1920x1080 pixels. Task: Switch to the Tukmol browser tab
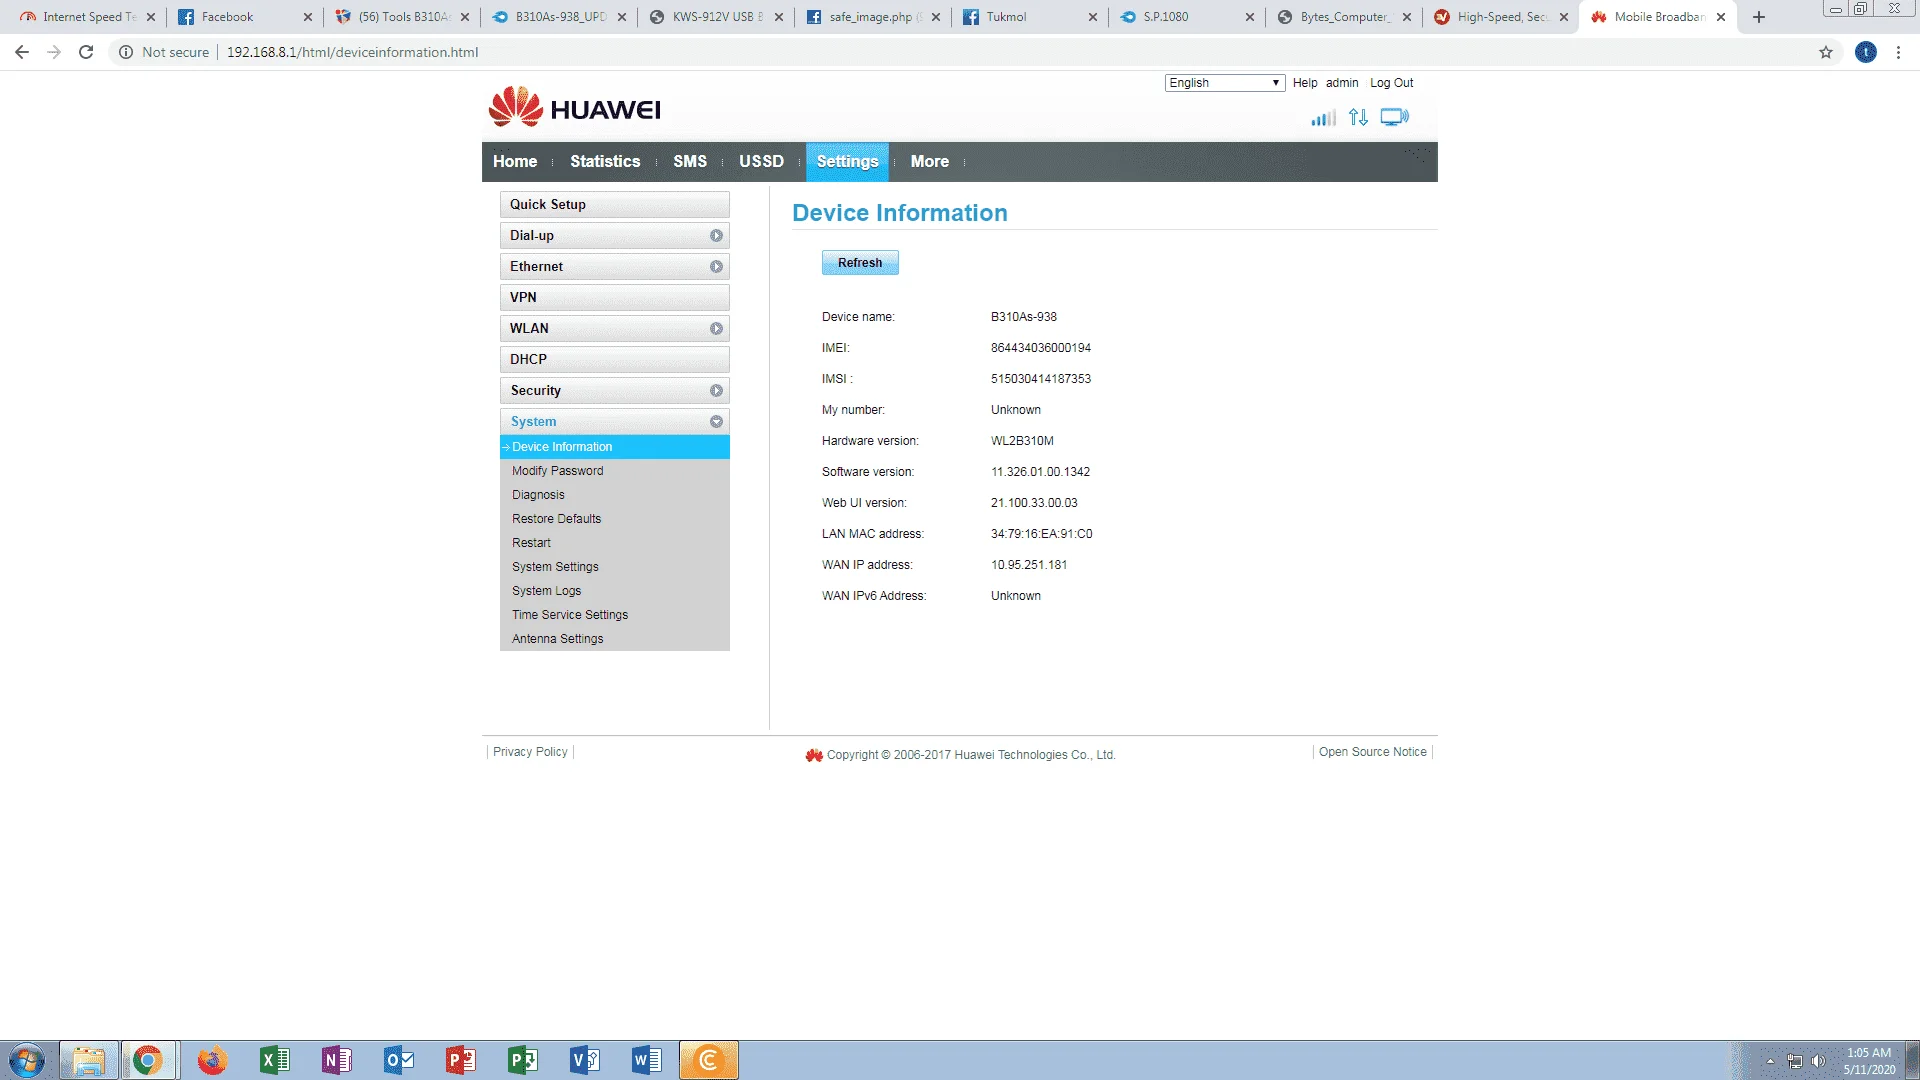[x=1029, y=17]
